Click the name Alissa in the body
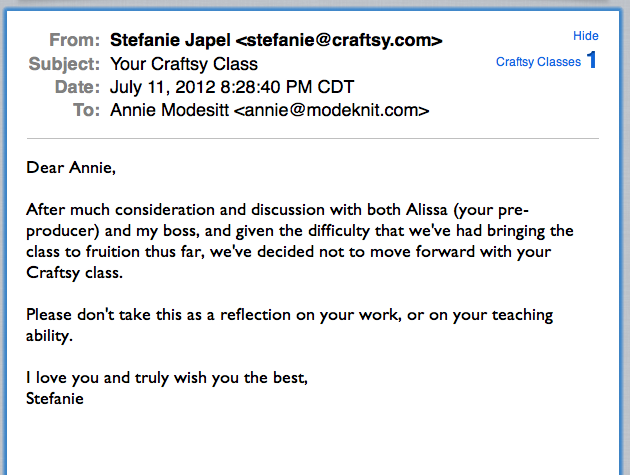 [426, 210]
